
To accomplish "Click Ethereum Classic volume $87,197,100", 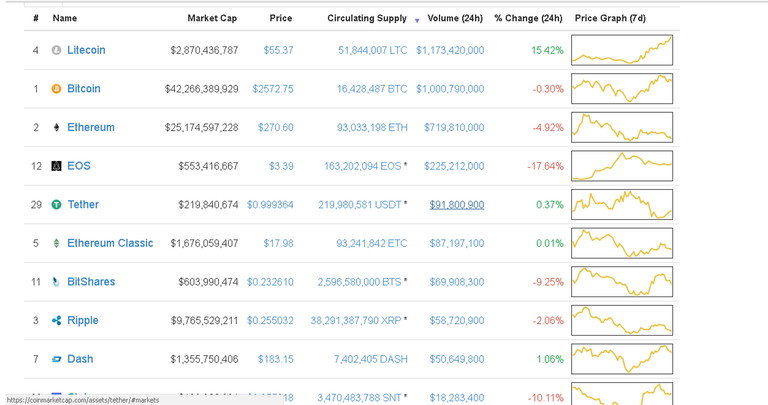I will click(457, 243).
